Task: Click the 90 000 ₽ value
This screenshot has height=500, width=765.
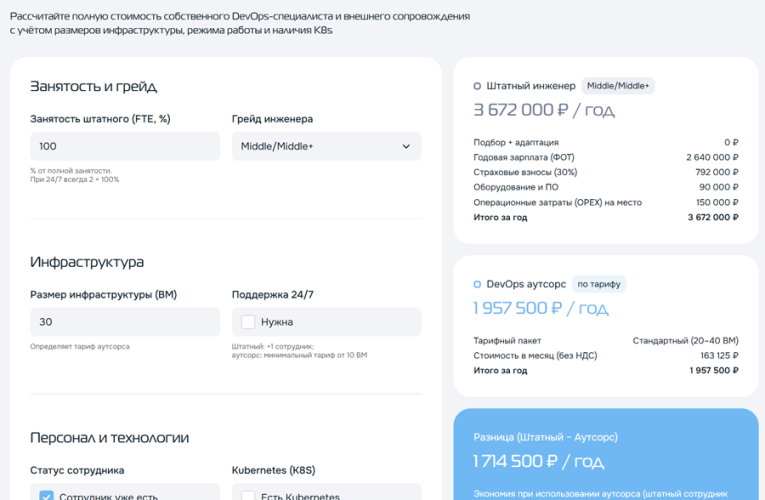Action: coord(719,187)
